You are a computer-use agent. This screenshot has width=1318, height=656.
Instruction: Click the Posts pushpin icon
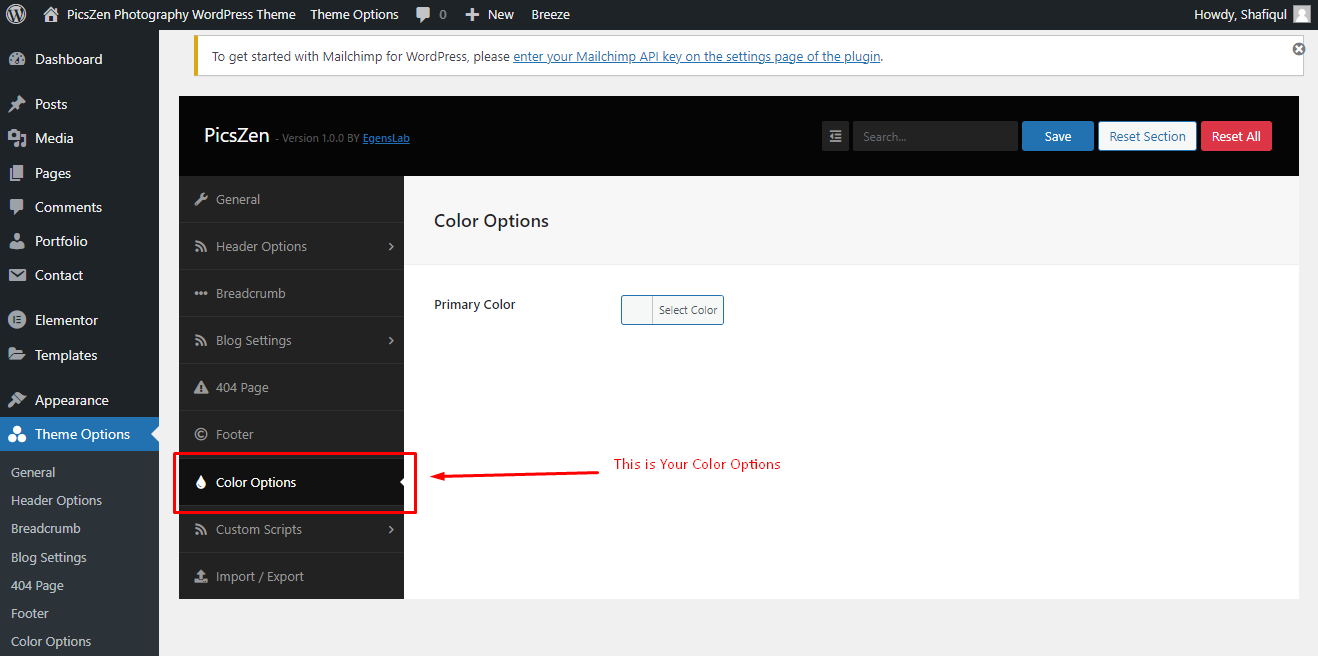[17, 104]
